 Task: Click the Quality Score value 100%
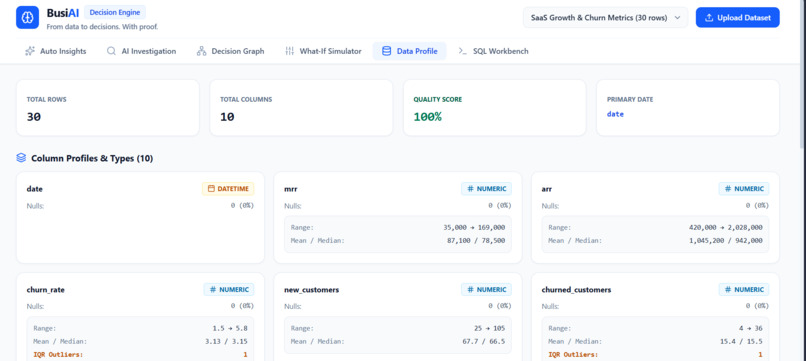(427, 117)
